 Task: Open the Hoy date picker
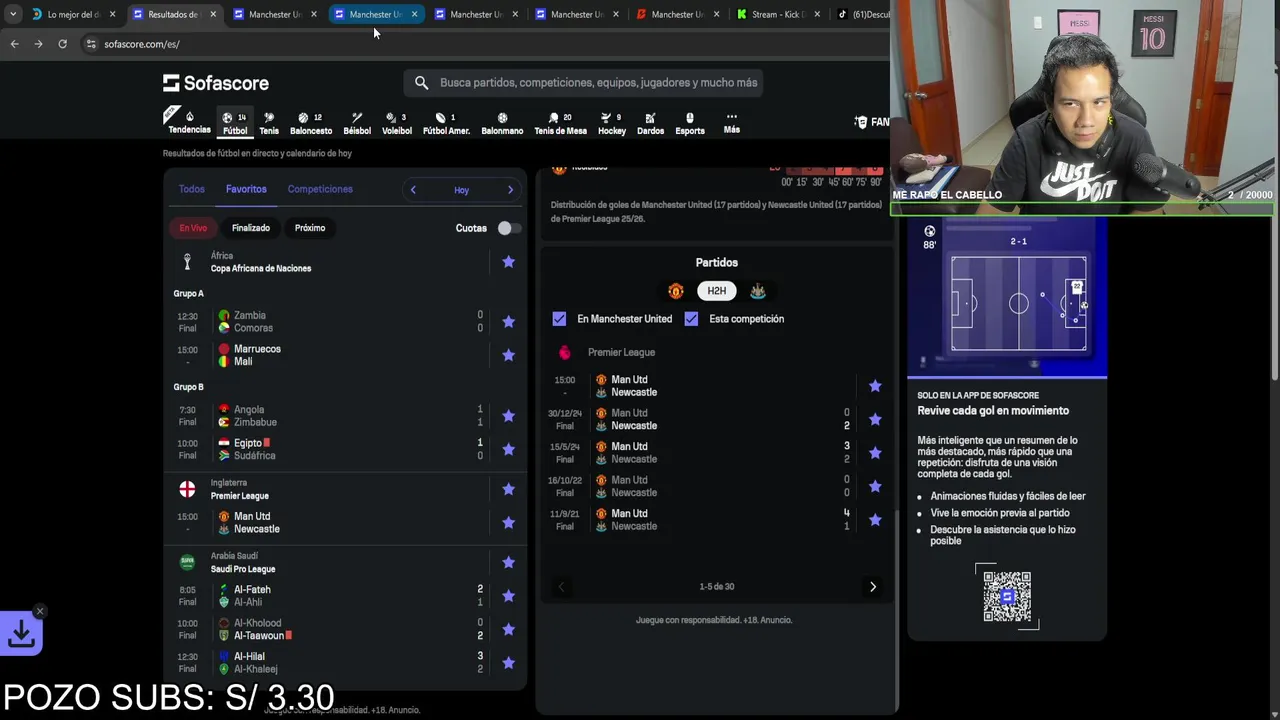click(461, 190)
